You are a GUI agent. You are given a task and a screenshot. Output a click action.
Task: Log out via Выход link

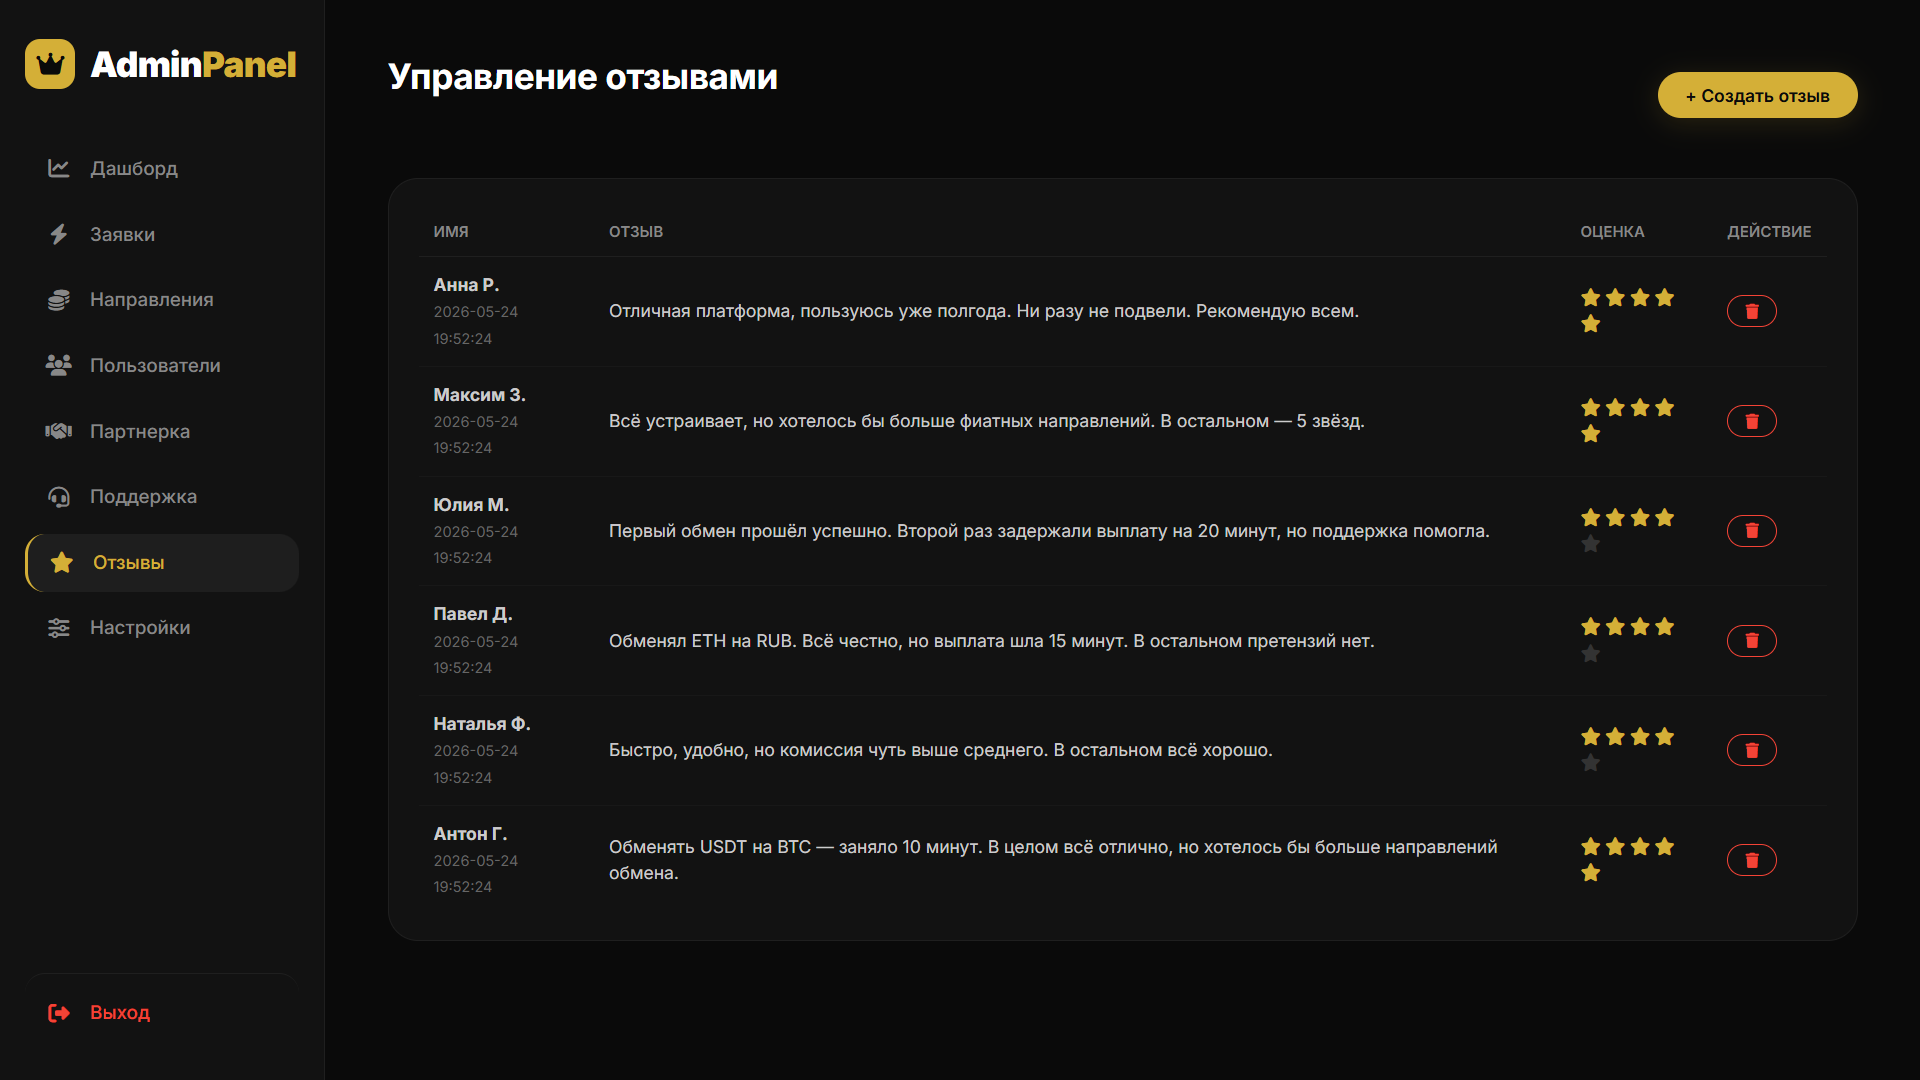click(162, 1013)
